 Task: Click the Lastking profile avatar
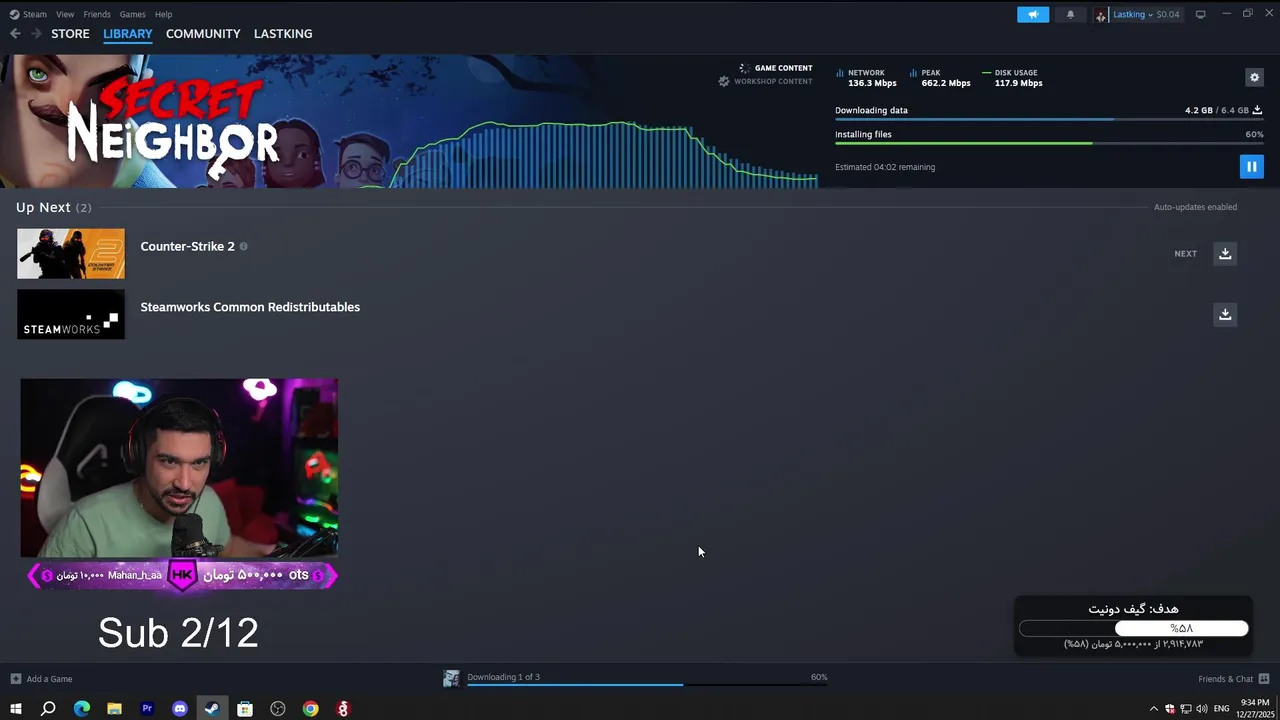click(x=1101, y=14)
